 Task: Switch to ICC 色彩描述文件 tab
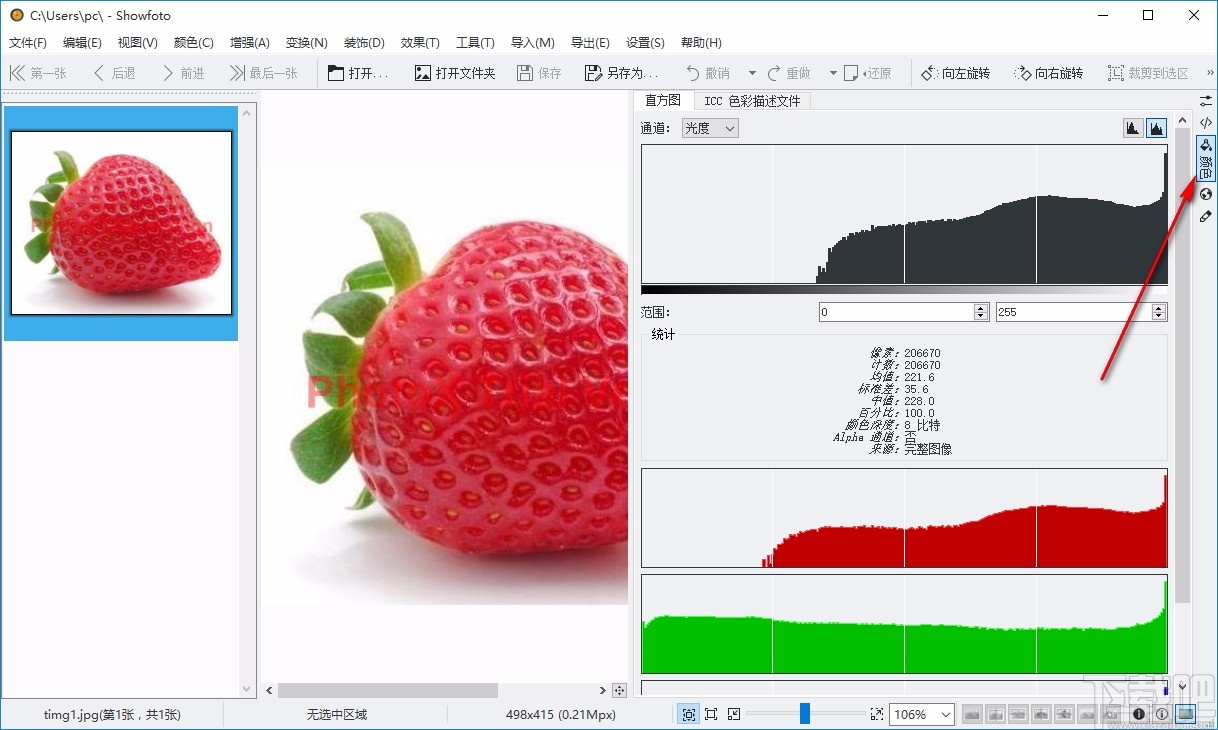point(752,101)
